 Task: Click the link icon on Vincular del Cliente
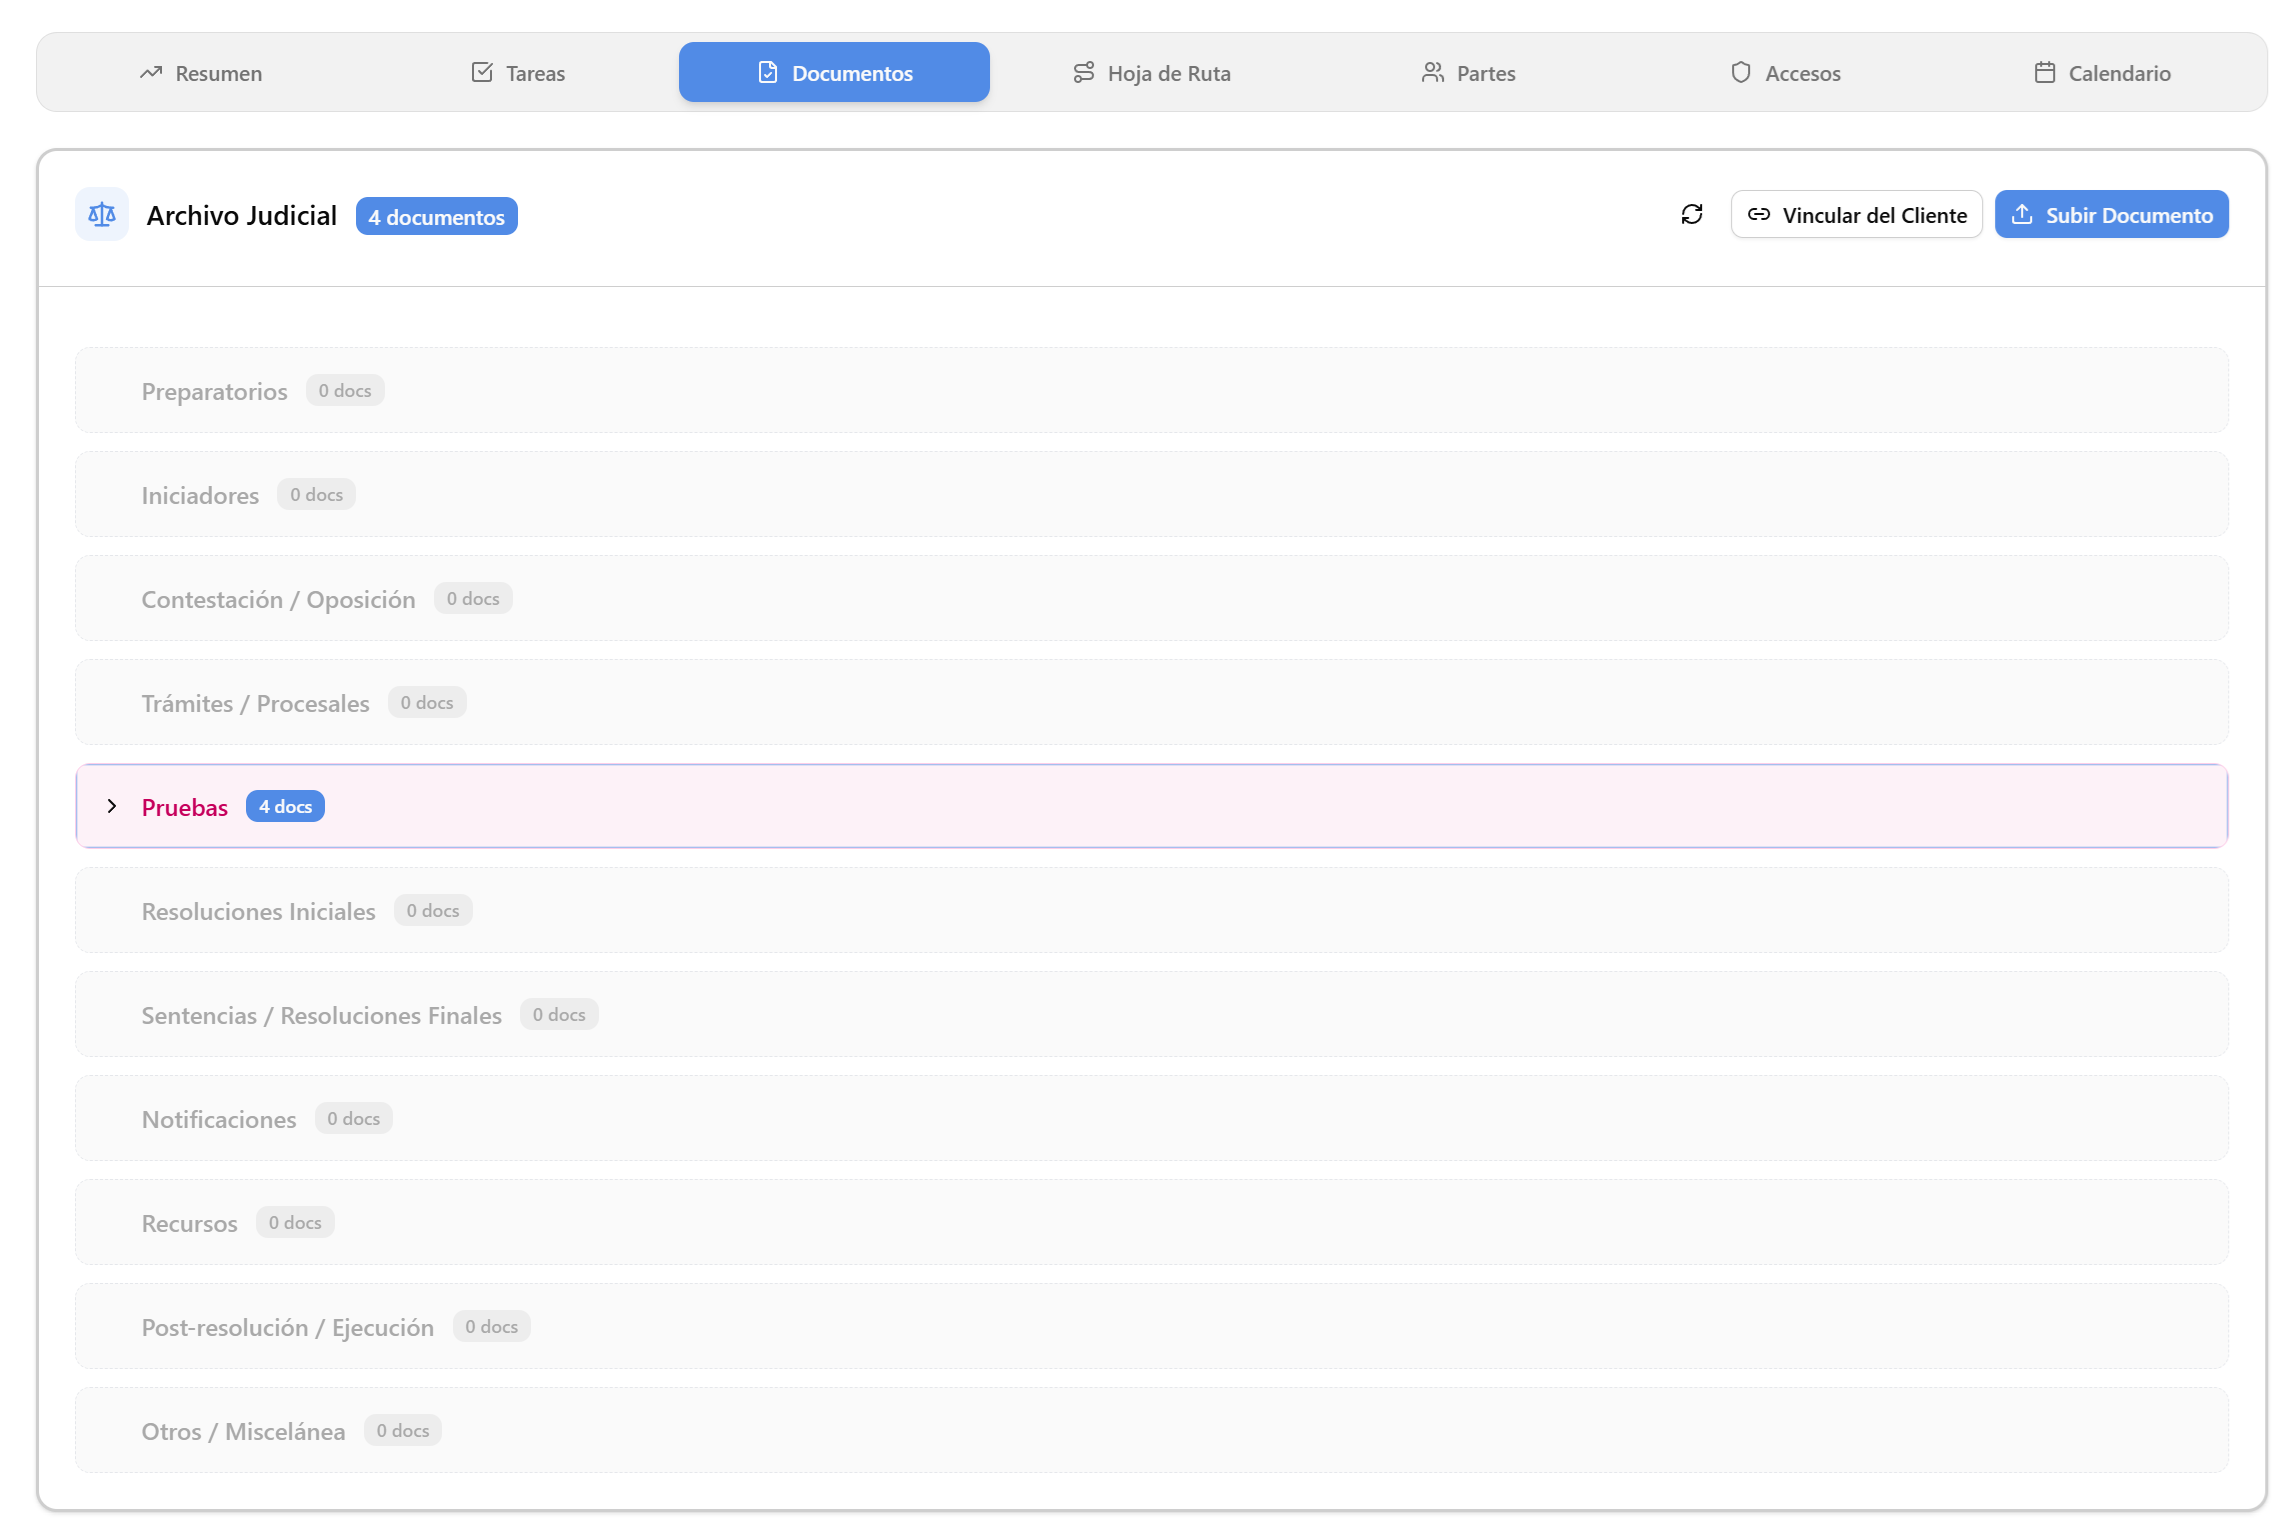(x=1761, y=214)
